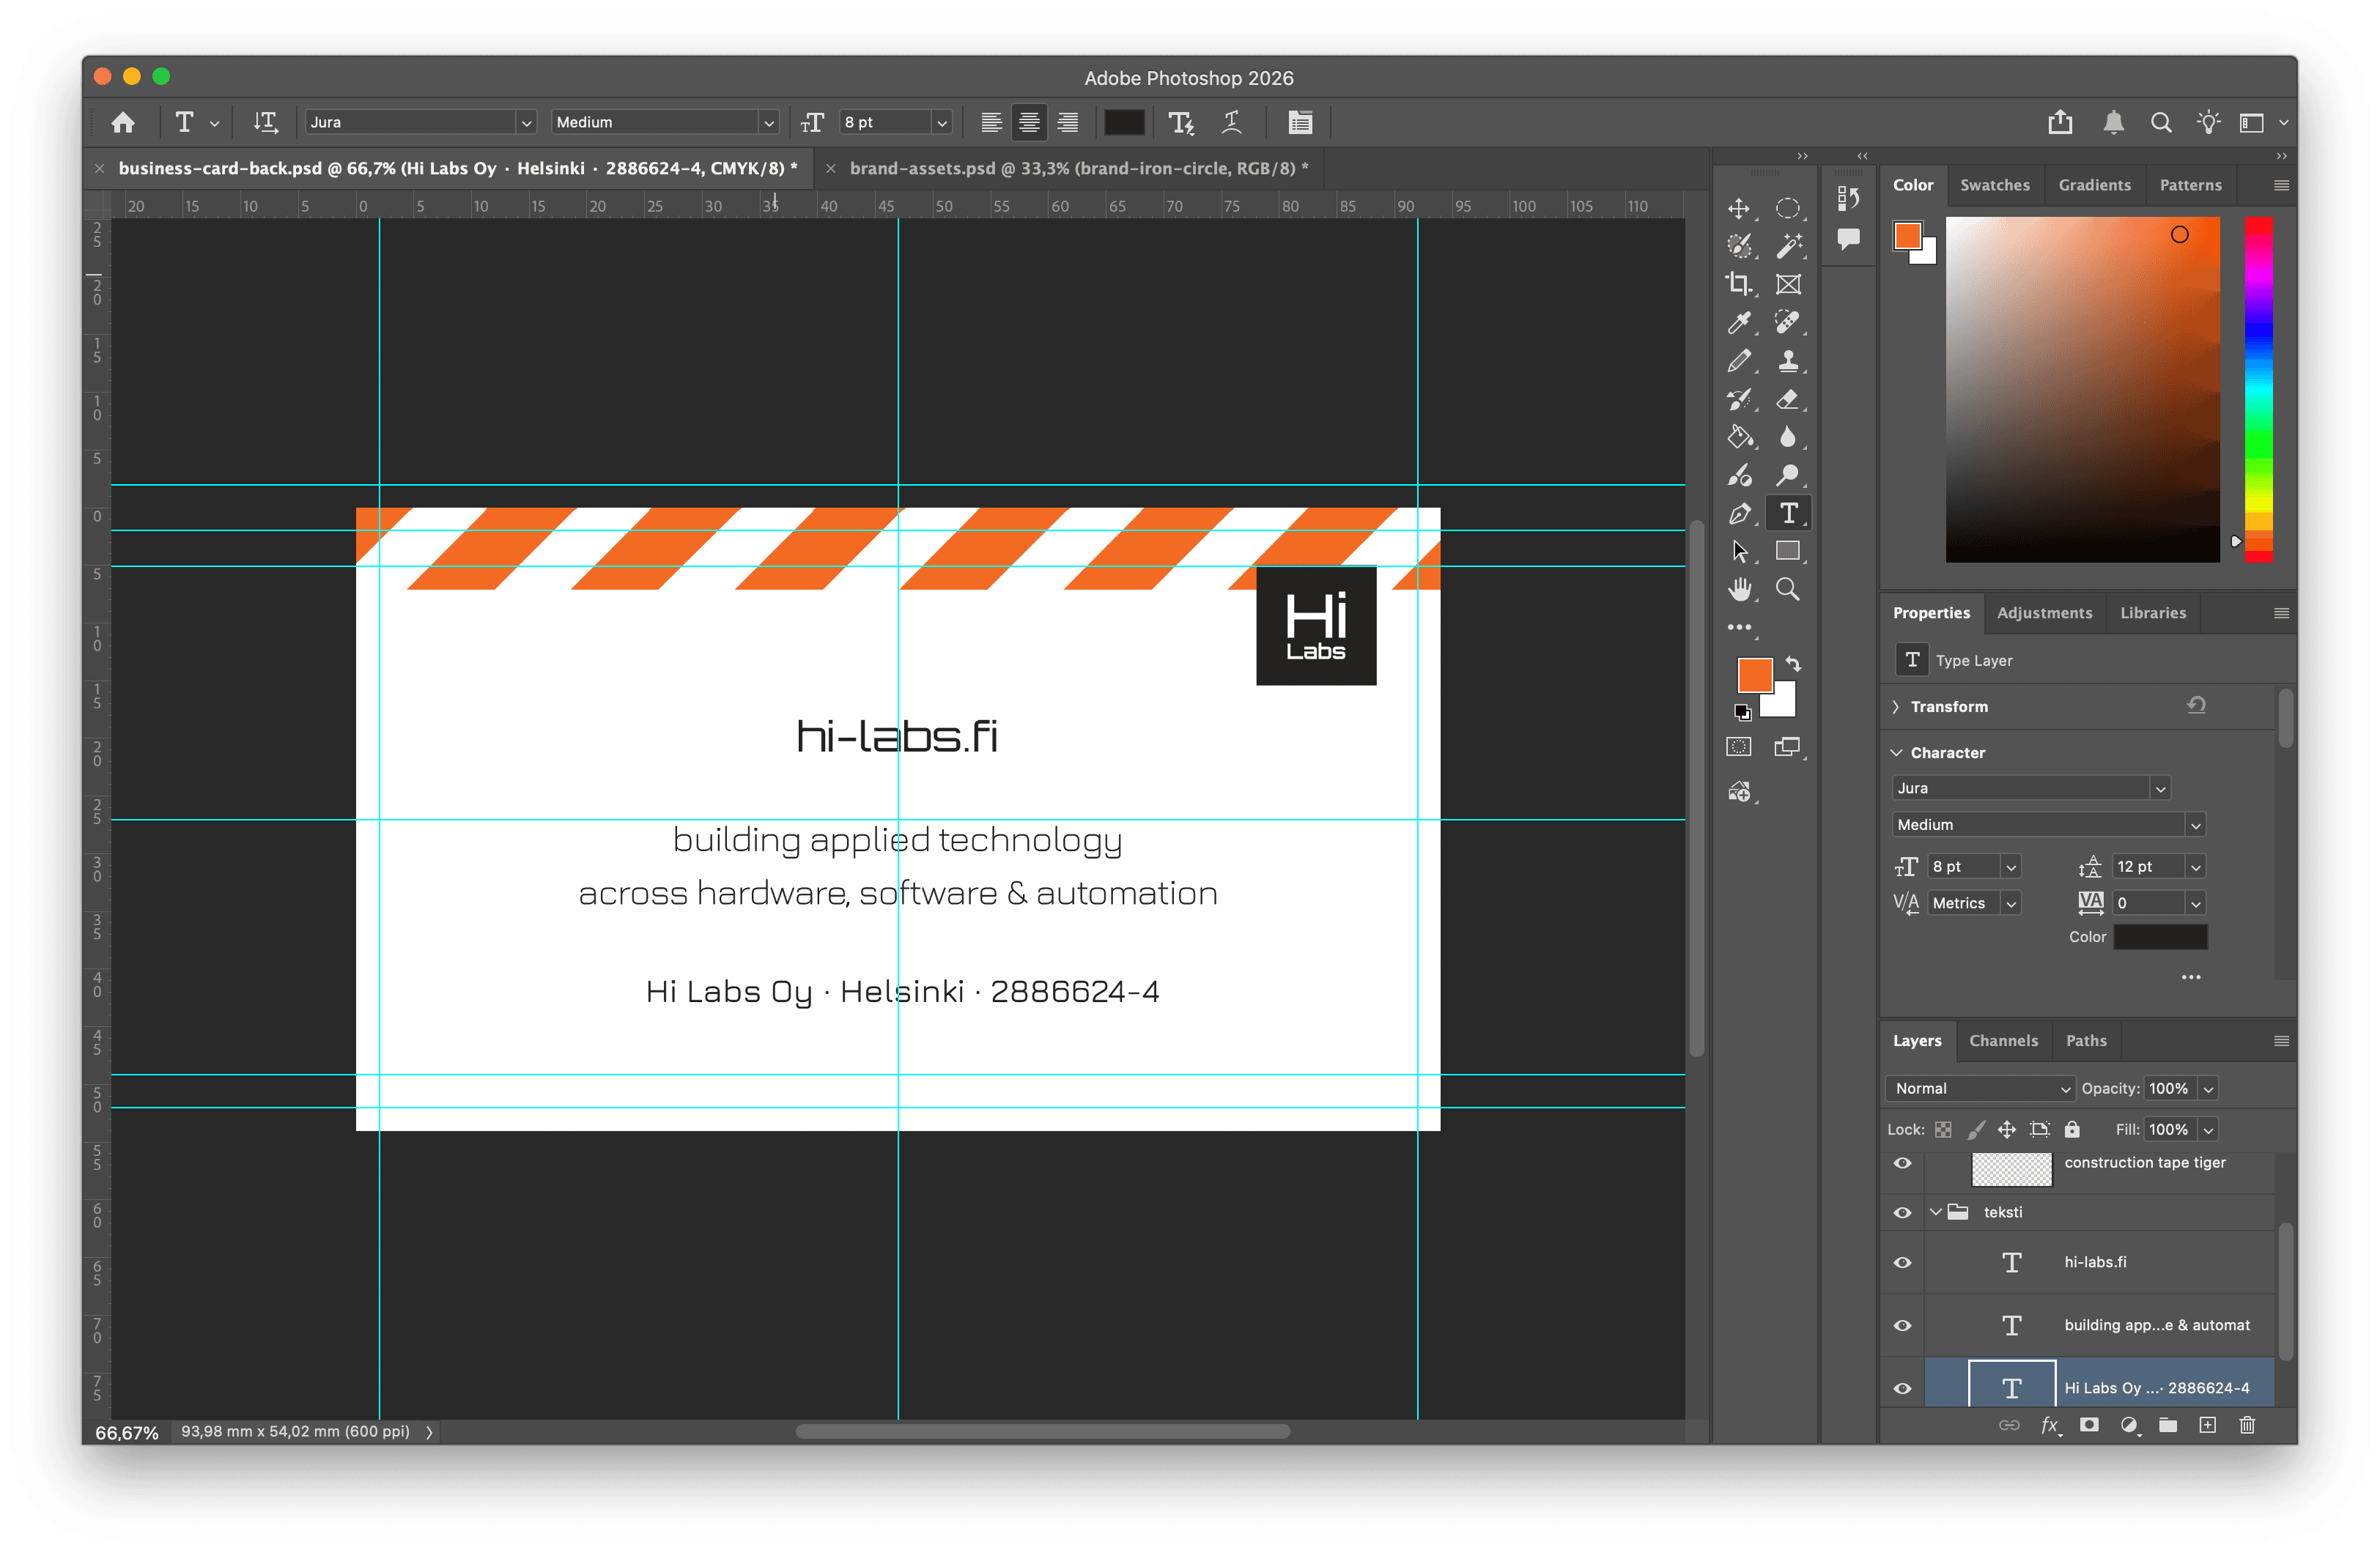This screenshot has height=1553, width=2380.
Task: Hide the teksti group
Action: [1902, 1212]
